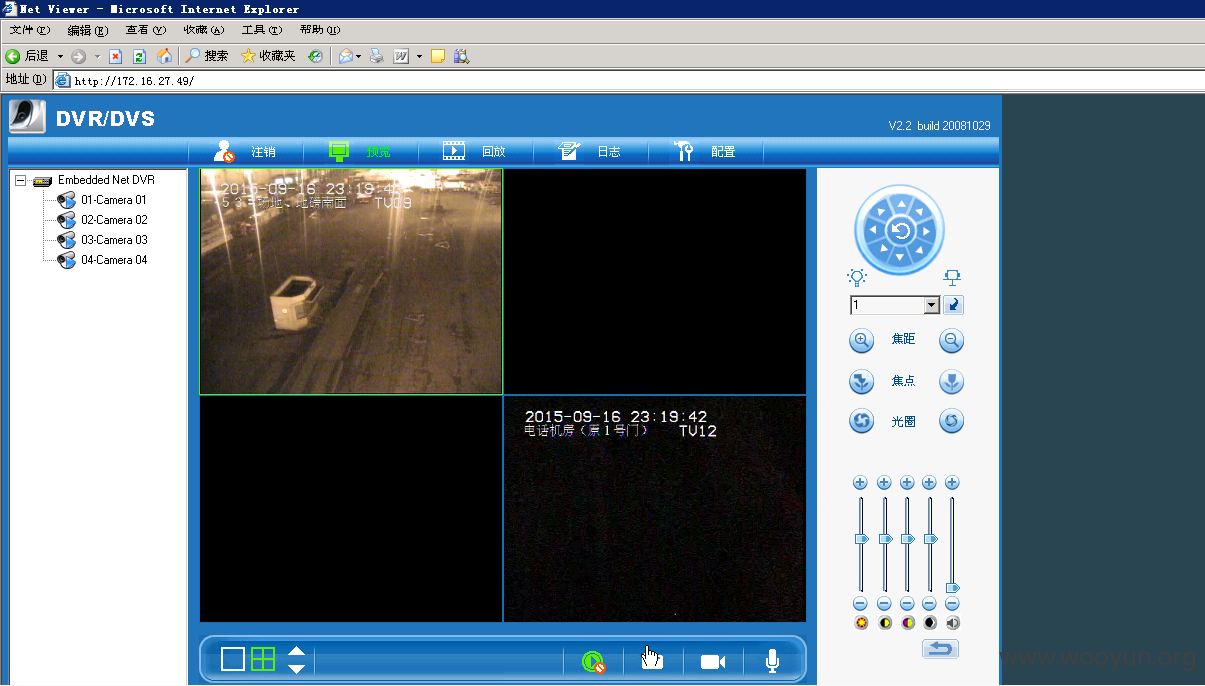1205x686 pixels.
Task: Click the IE refresh button
Action: (x=139, y=56)
